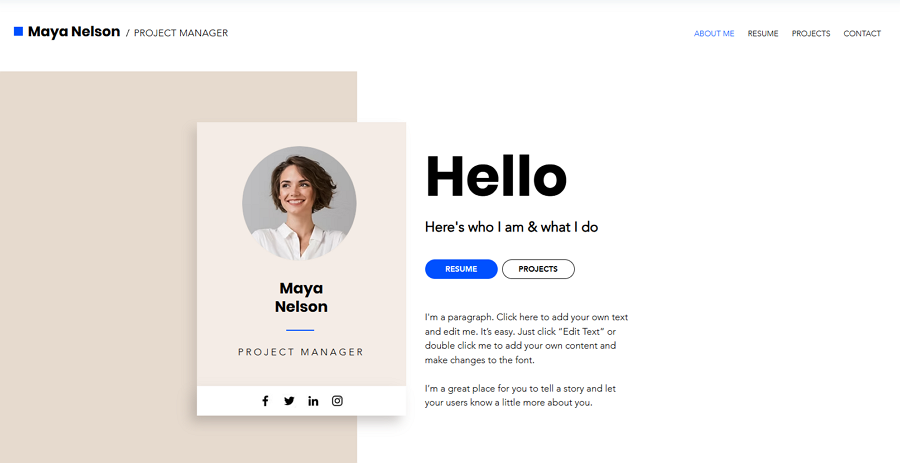Open Contact in the top navigation
This screenshot has width=900, height=463.
click(862, 33)
